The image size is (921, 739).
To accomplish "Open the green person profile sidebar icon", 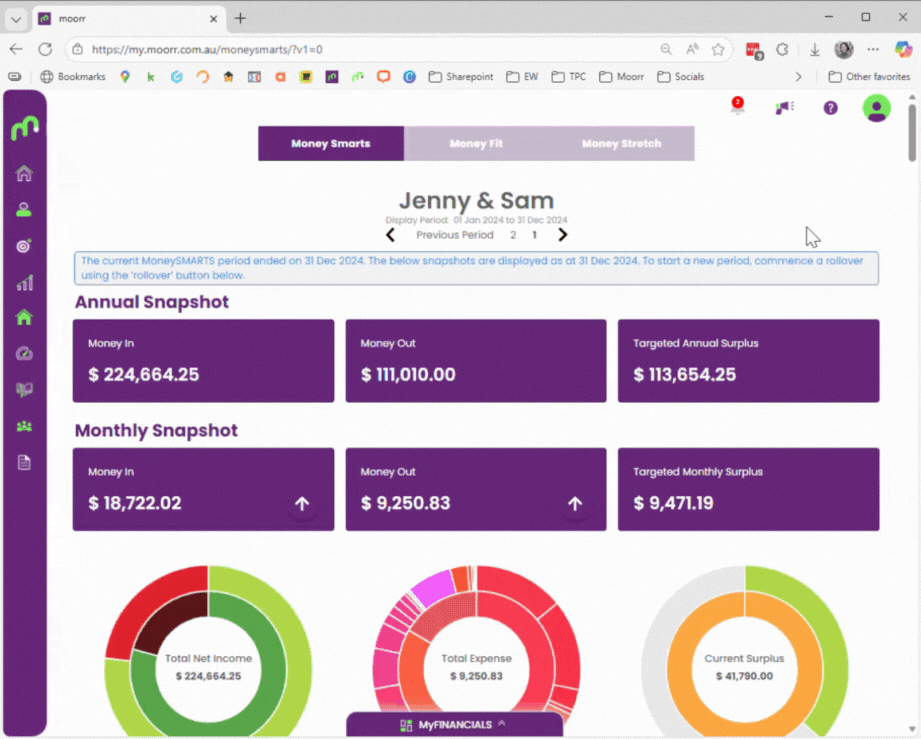I will pos(24,210).
